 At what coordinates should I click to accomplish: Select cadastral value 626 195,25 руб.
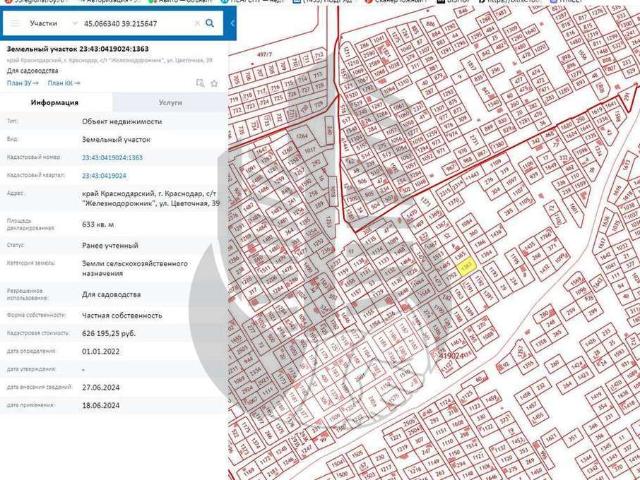coord(109,333)
